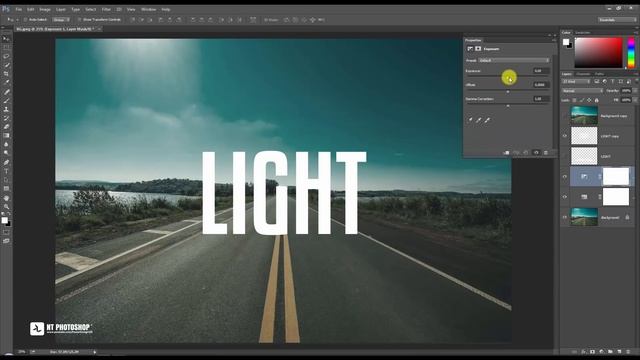Open the Fill slider dropdown arrow
The image size is (640, 360).
[635, 100]
